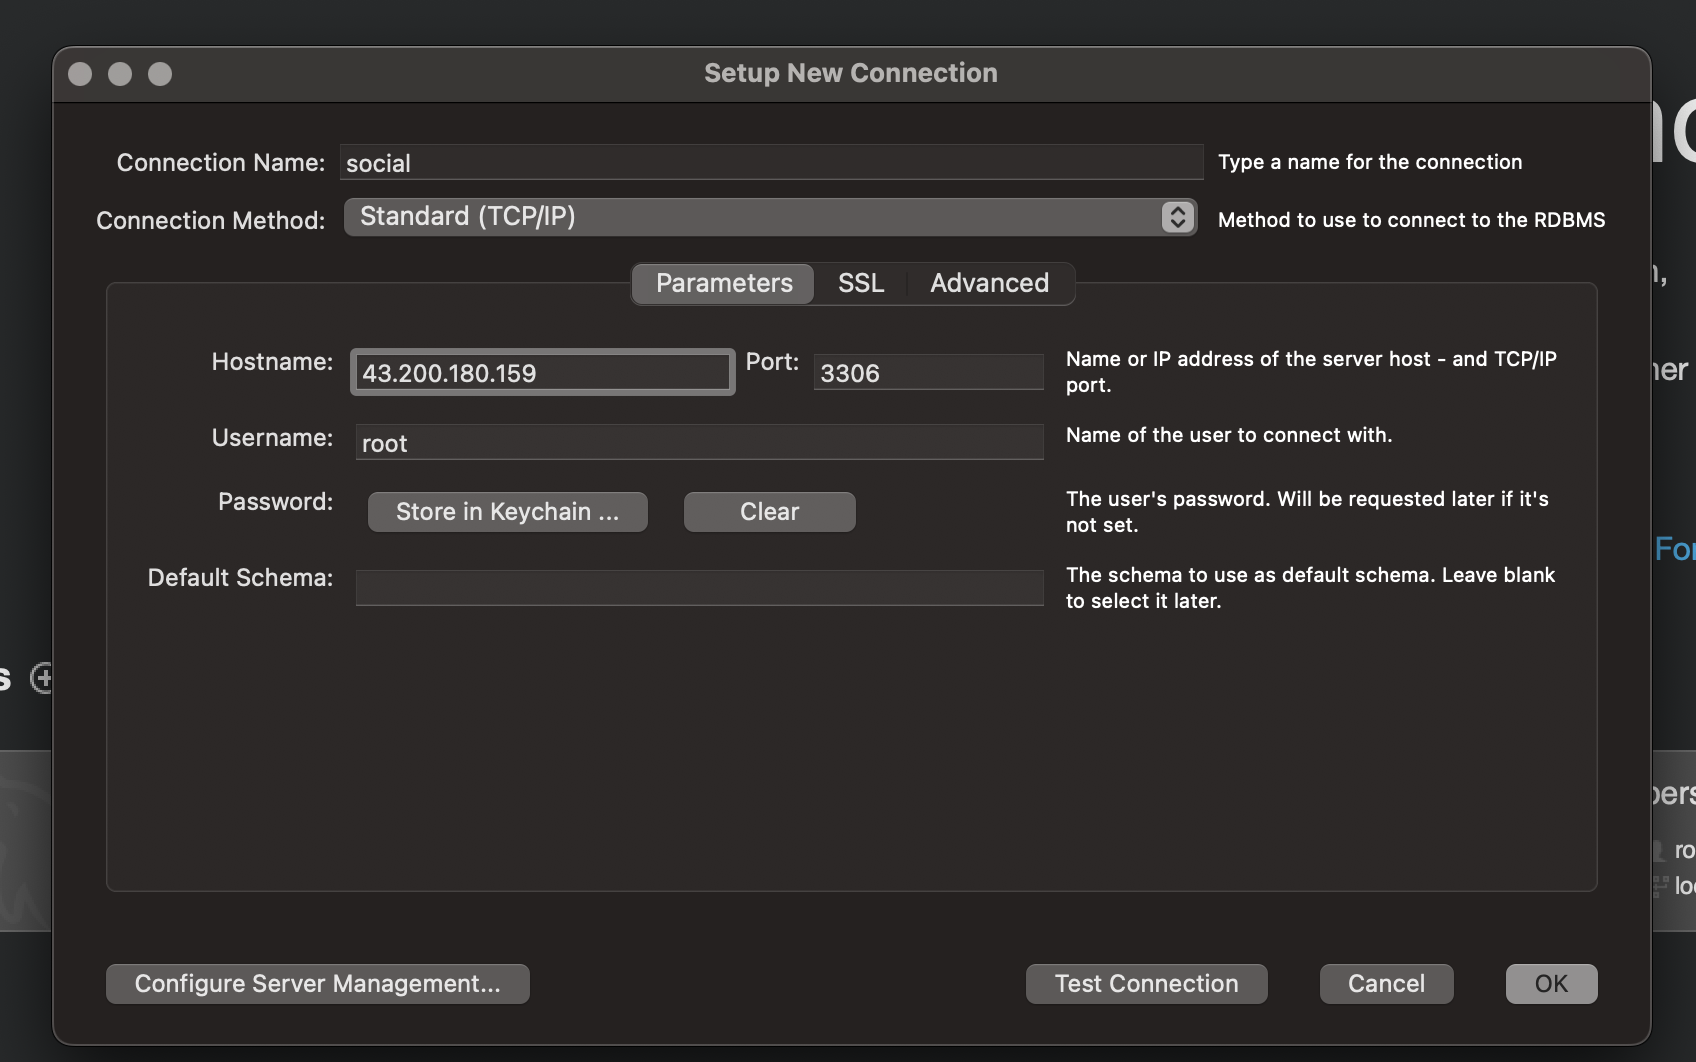
Task: Click the 'Type a name for the connection' hint
Action: pos(1370,162)
